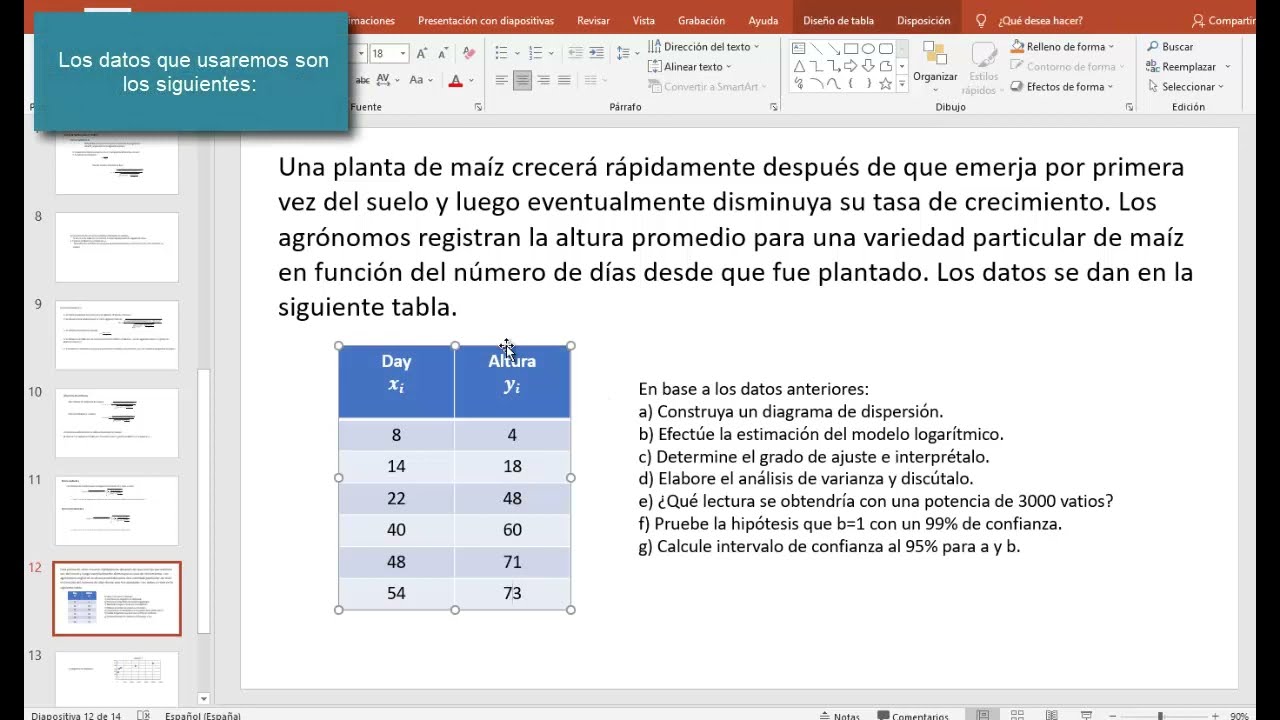1280x720 pixels.
Task: Switch to slide sorter view
Action: [1017, 716]
